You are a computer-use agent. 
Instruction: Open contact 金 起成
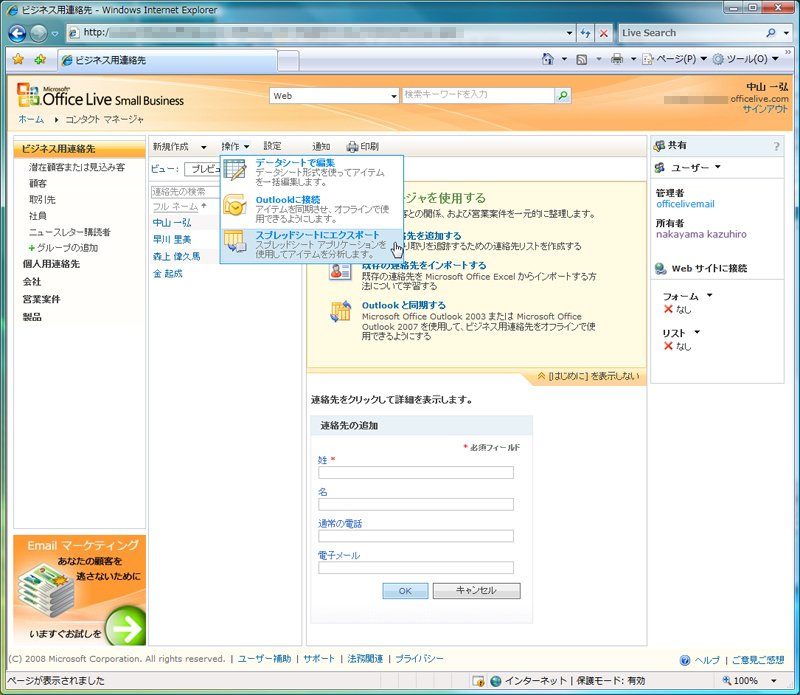(167, 274)
